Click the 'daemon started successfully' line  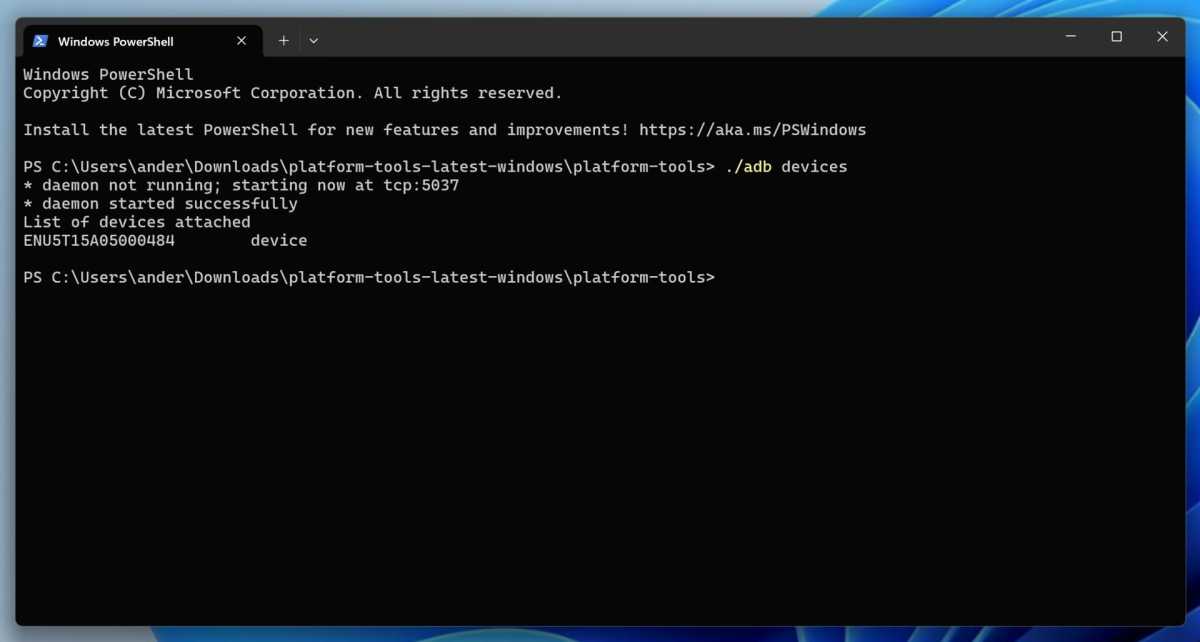click(160, 204)
